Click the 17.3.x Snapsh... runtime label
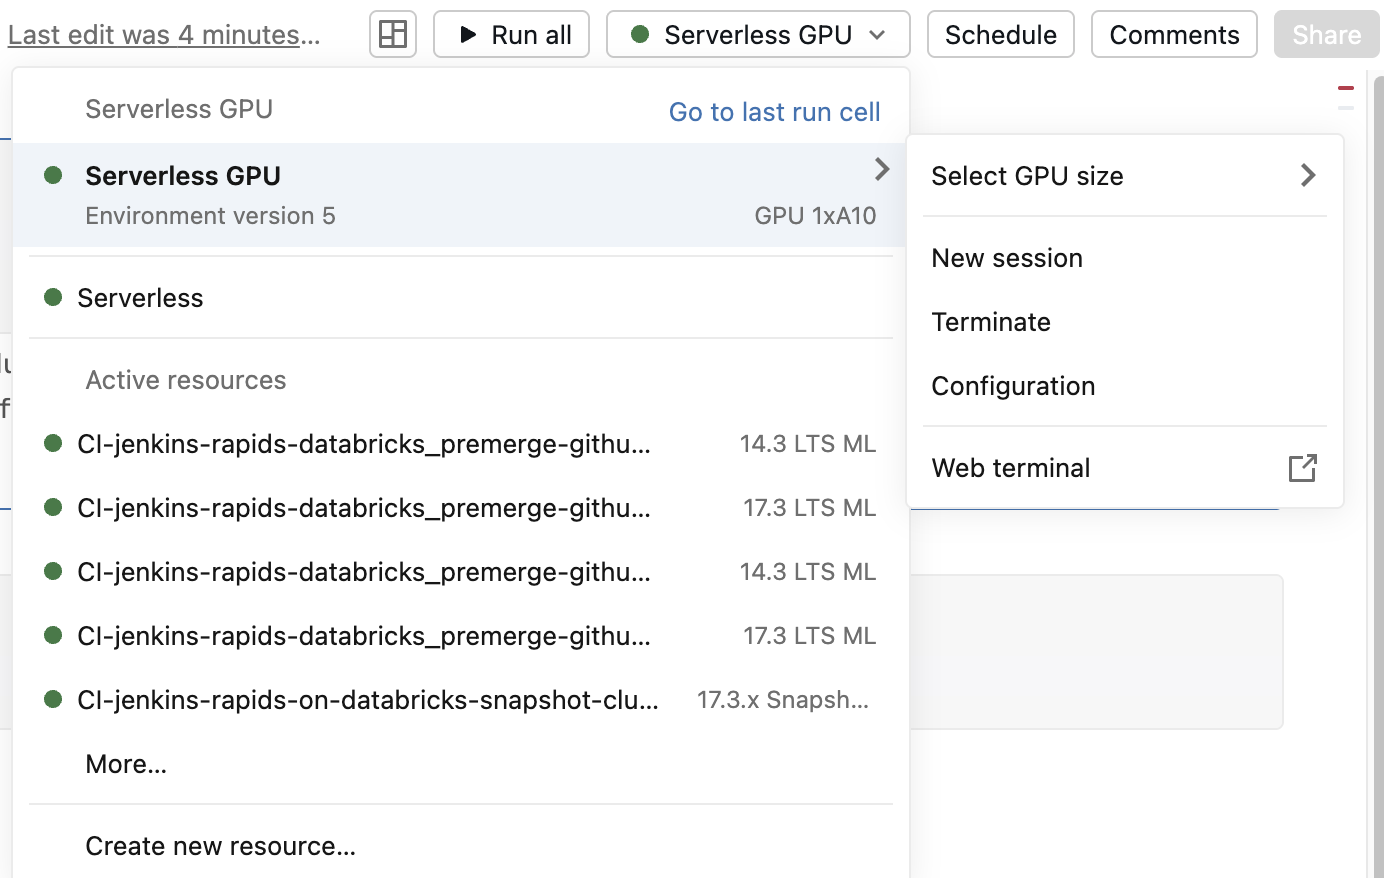 click(783, 700)
